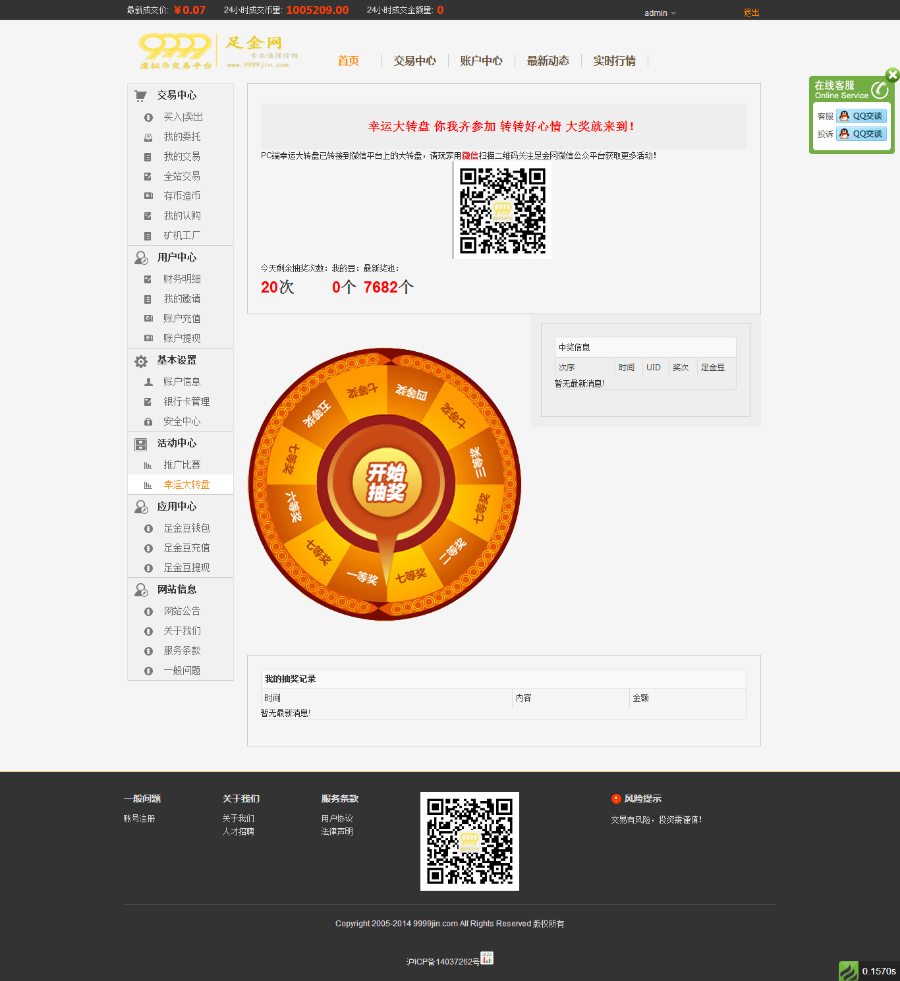Click the icon next to 我的邀请
The width and height of the screenshot is (900, 981).
click(148, 299)
